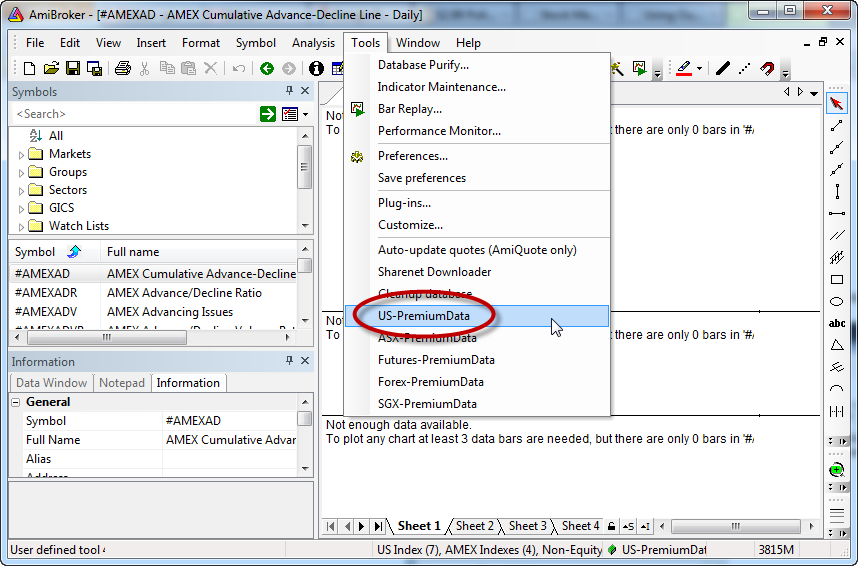Pick the abc Text drawing tool
Image resolution: width=858 pixels, height=566 pixels.
(x=837, y=324)
